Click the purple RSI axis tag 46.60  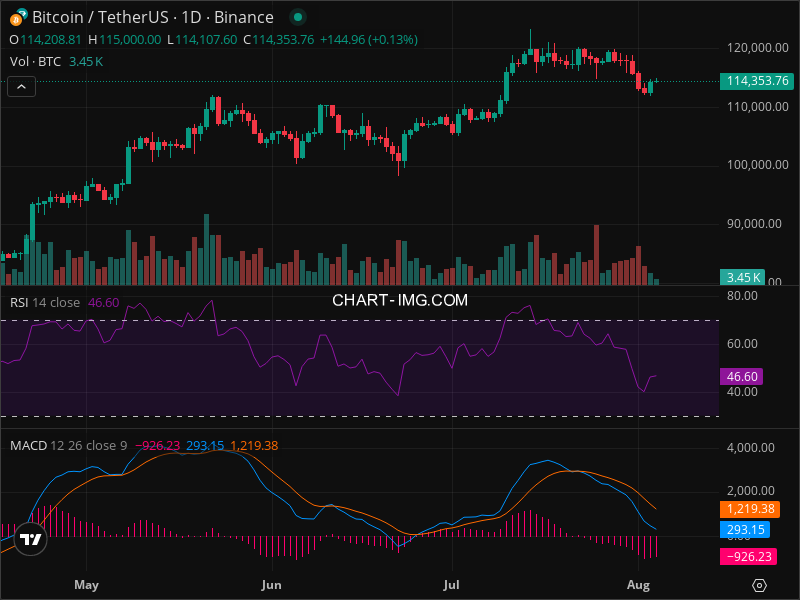[741, 377]
